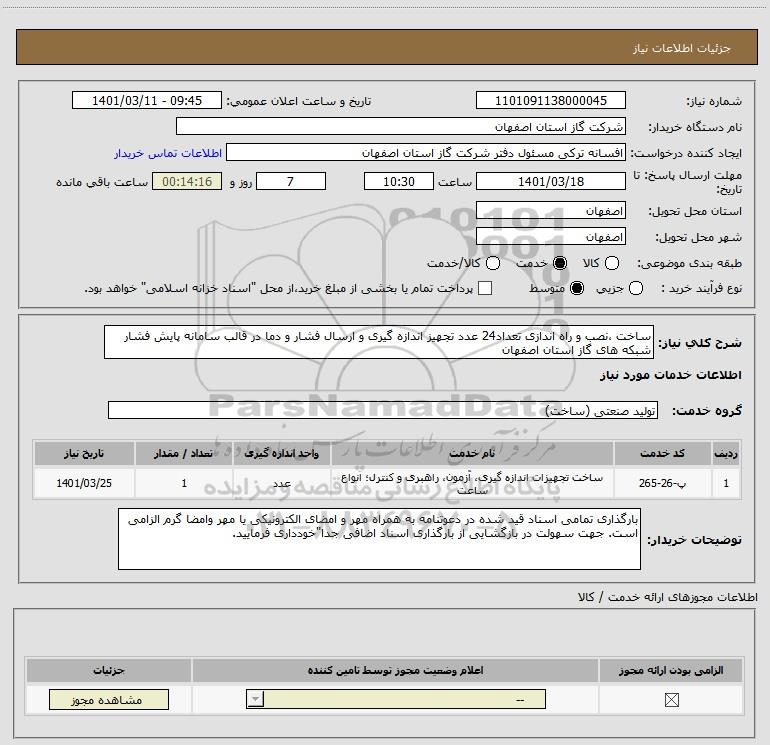
Task: Click the تعداد / مقدار column header
Action: (183, 453)
